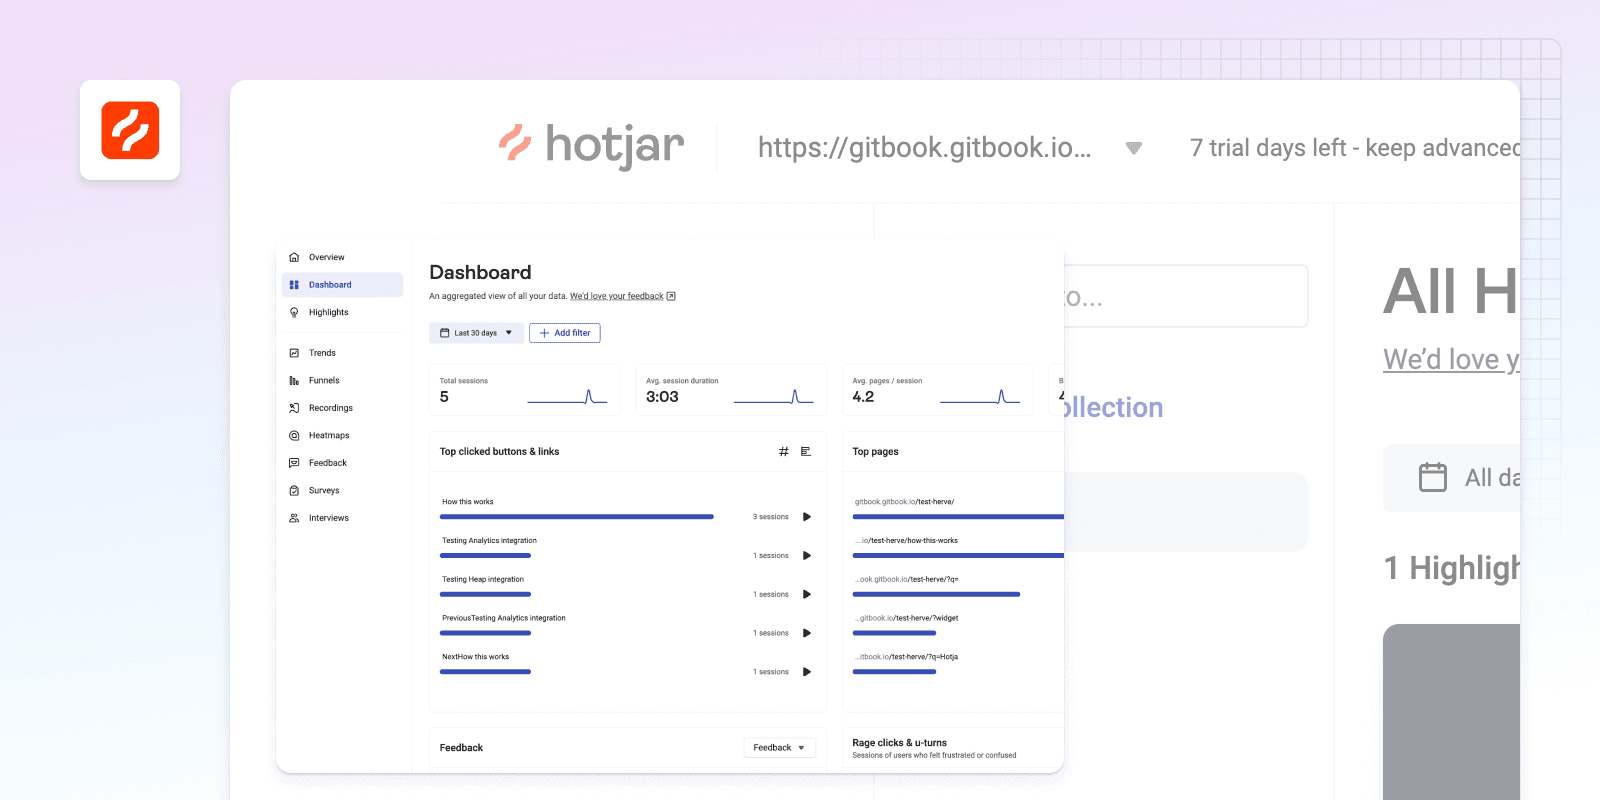Open top page ending in 'test-herve/?widget'
Image resolution: width=1600 pixels, height=800 pixels.
[x=907, y=618]
